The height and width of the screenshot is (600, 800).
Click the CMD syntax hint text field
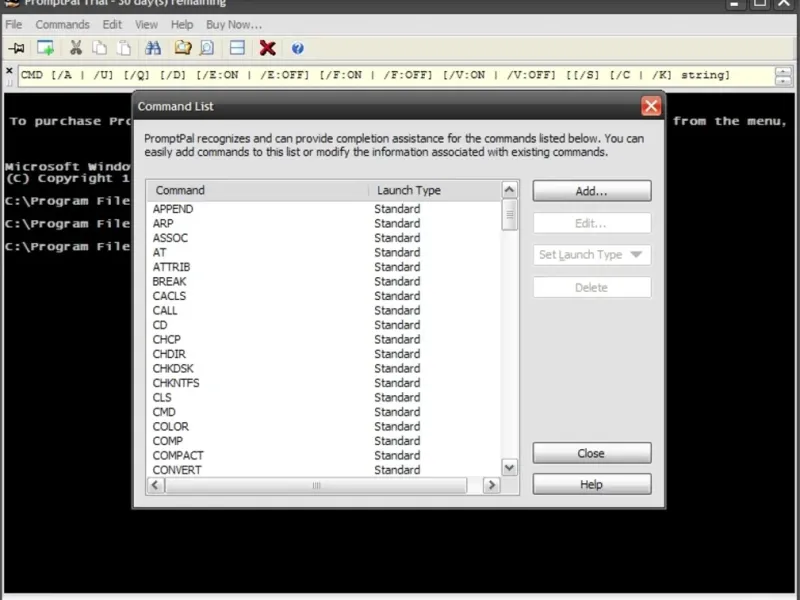pyautogui.click(x=396, y=76)
